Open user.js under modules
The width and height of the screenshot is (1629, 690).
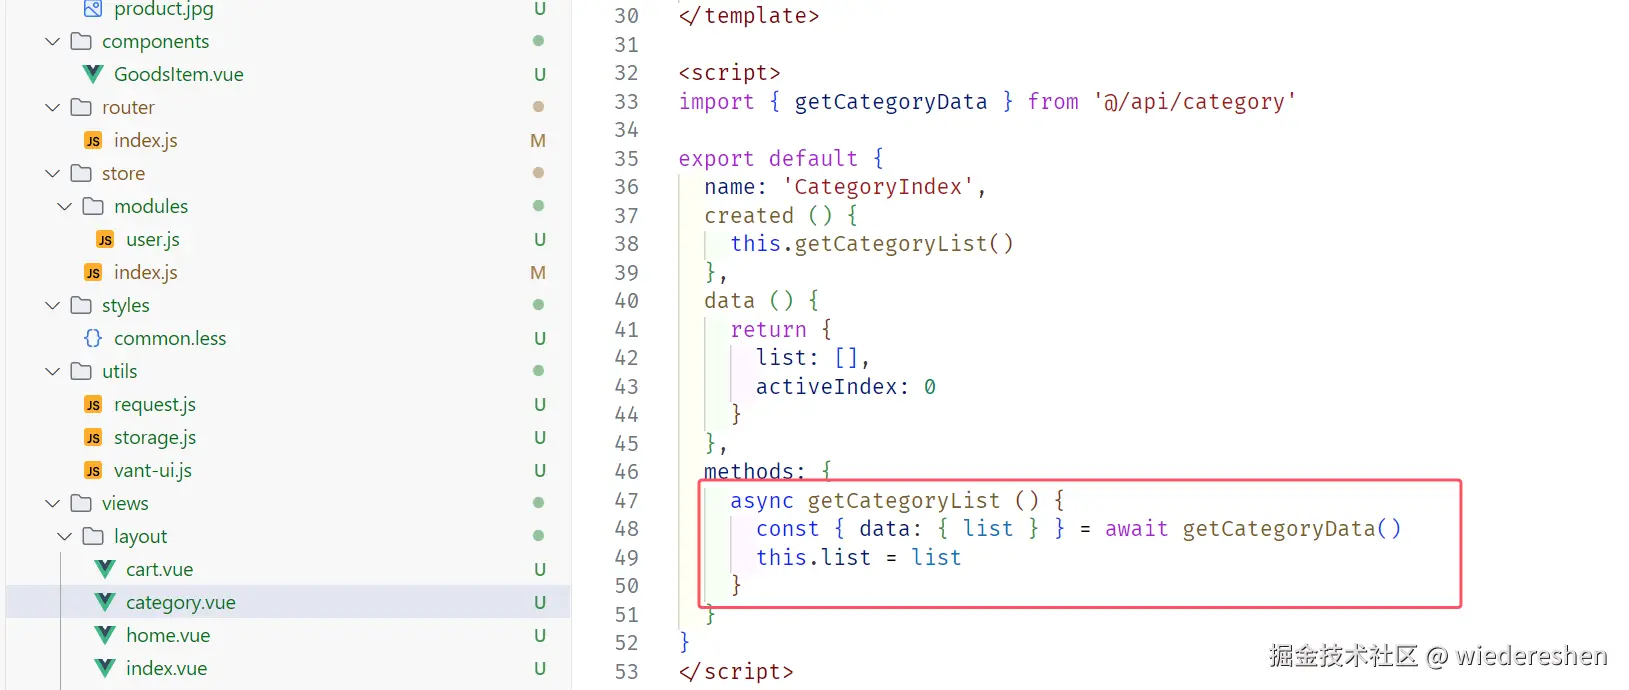pos(153,240)
